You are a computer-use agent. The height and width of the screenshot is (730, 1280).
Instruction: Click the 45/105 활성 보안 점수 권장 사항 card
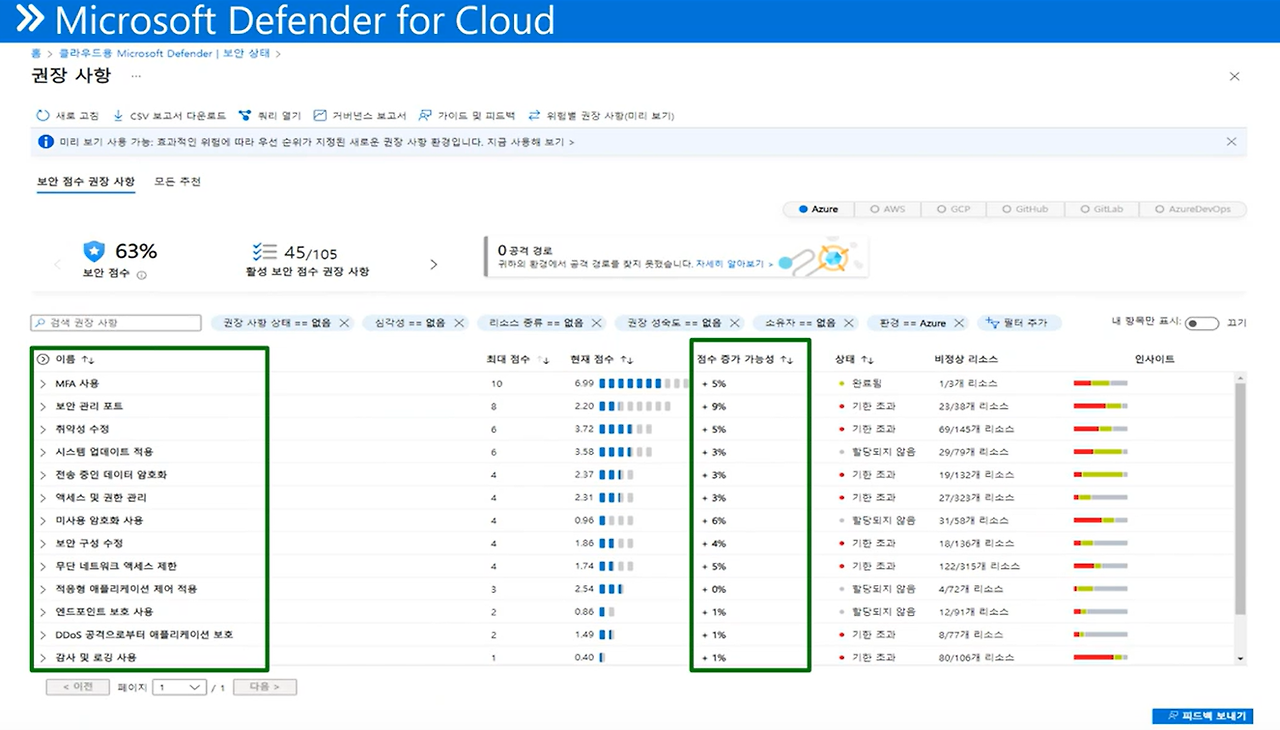tap(310, 258)
